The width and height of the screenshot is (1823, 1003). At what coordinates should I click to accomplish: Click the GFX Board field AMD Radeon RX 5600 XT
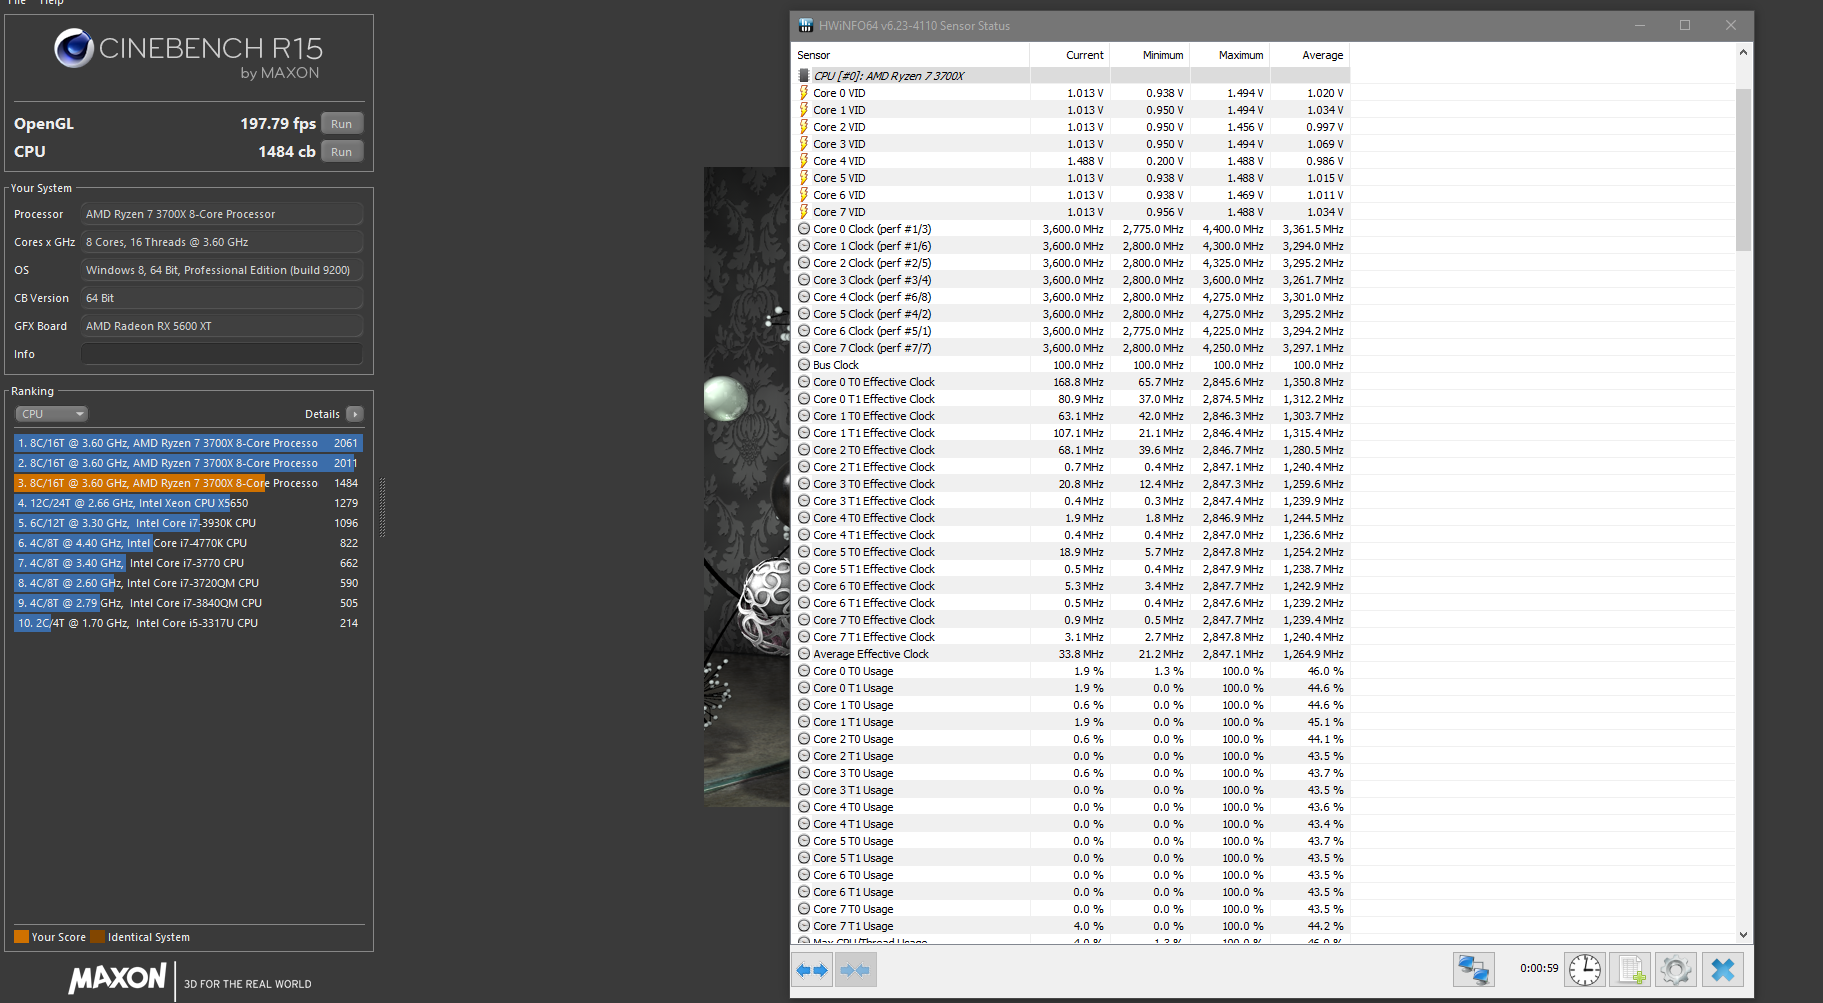[222, 326]
